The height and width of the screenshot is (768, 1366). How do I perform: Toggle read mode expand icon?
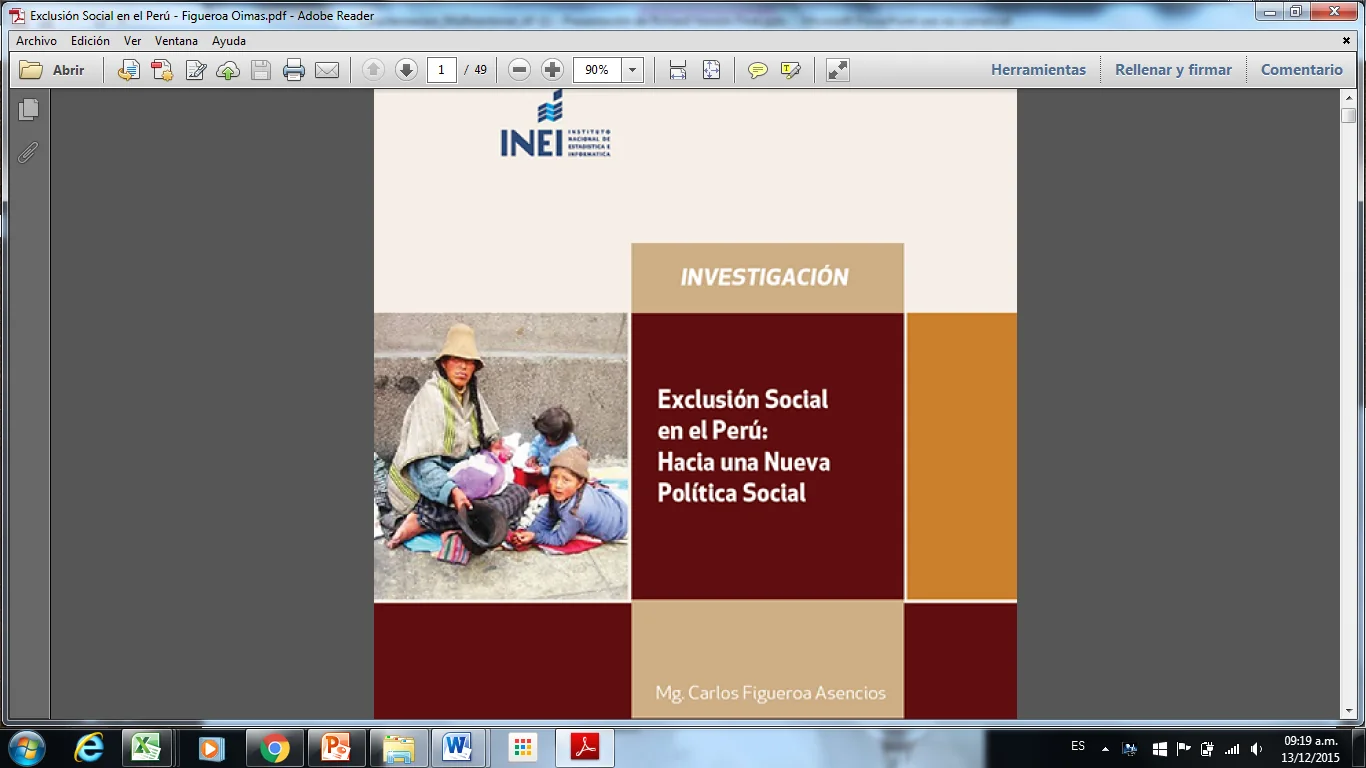point(838,70)
